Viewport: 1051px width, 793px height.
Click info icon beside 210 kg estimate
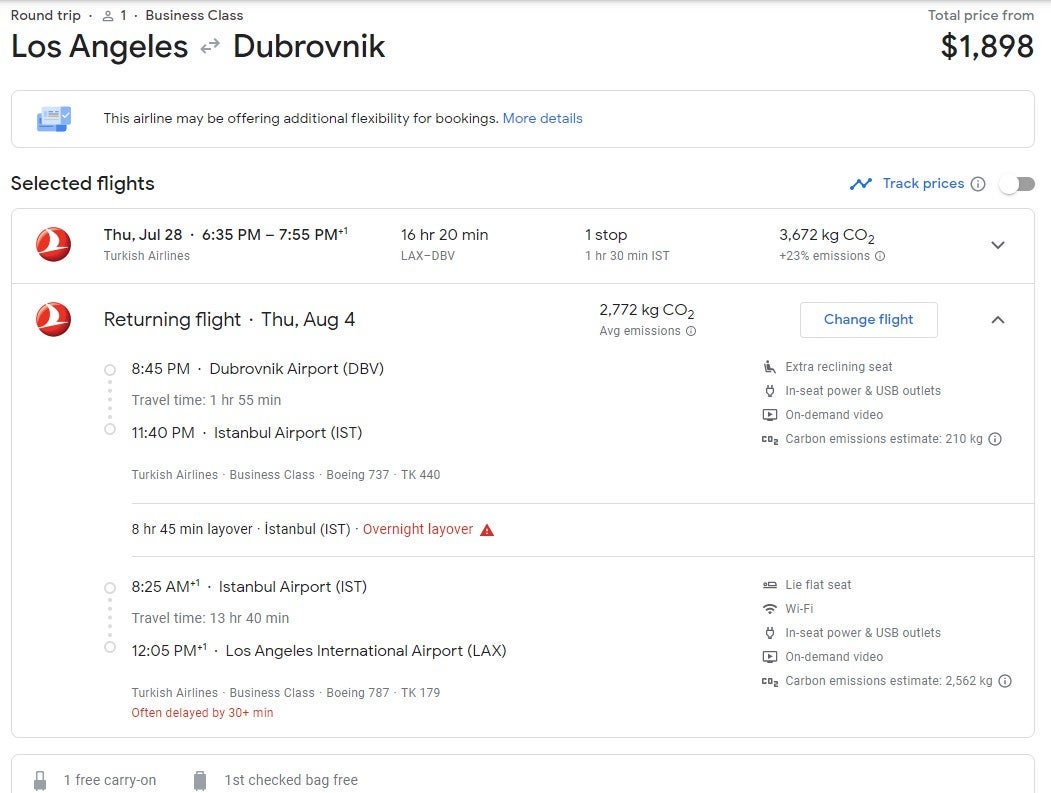click(995, 439)
